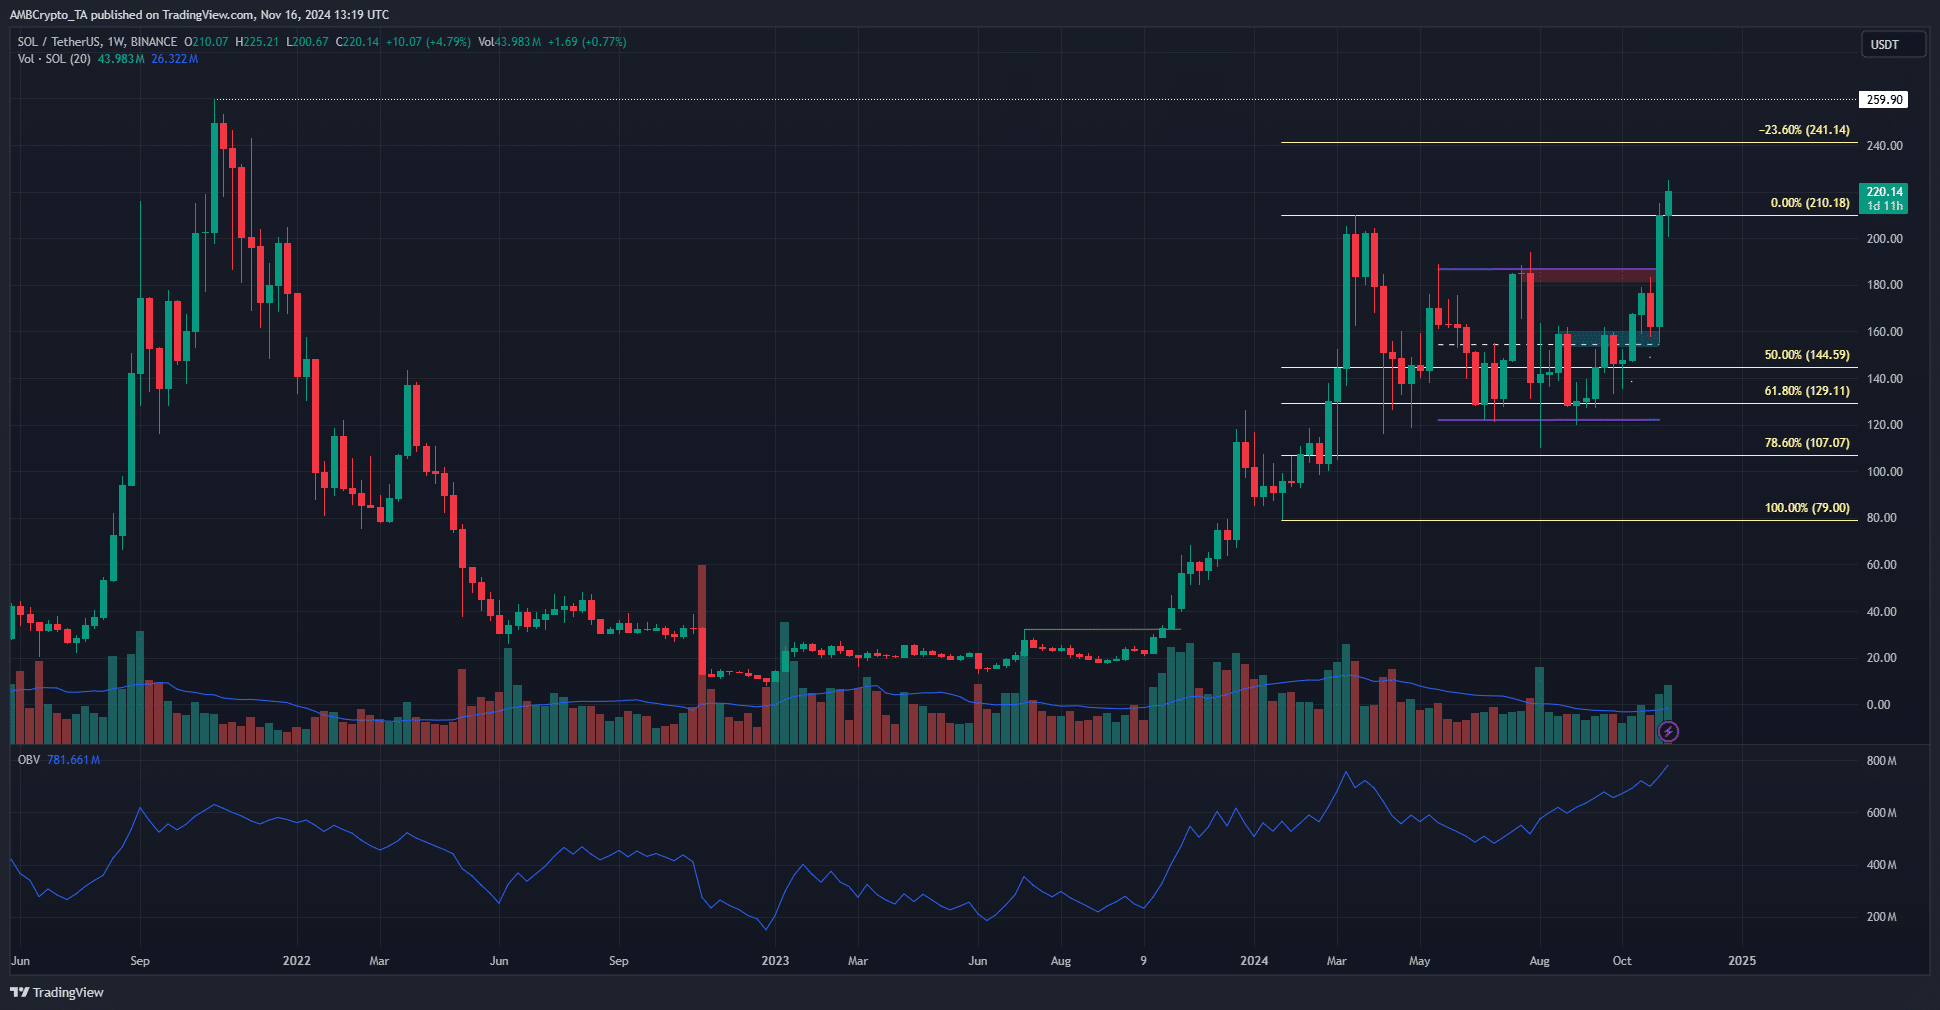Viewport: 1940px width, 1010px height.
Task: Click the 26.322M volume MA value
Action: point(175,59)
